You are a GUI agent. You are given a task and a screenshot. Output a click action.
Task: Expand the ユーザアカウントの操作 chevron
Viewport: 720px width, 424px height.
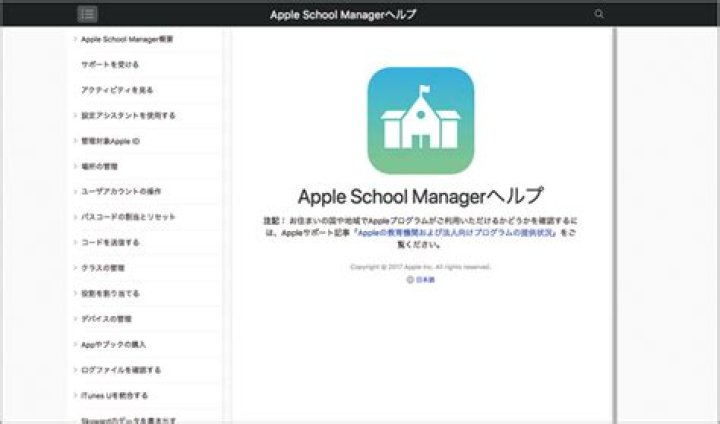coord(75,192)
